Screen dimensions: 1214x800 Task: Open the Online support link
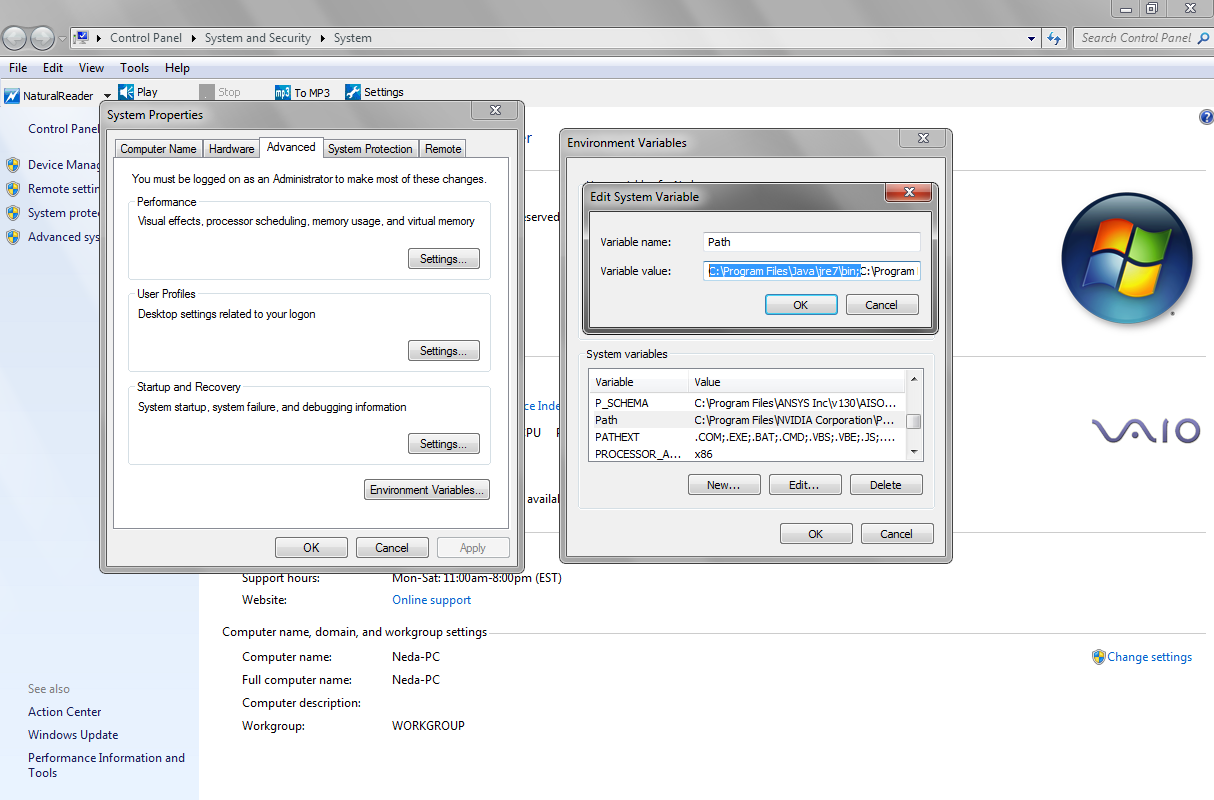point(431,600)
